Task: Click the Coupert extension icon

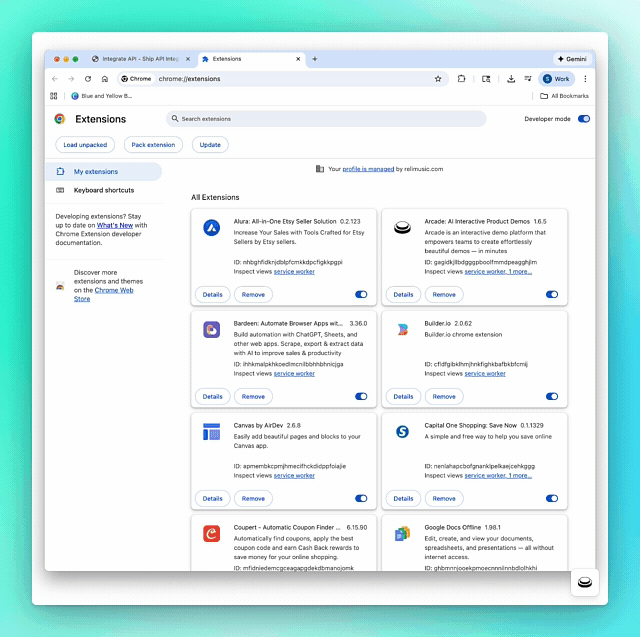Action: coord(211,533)
